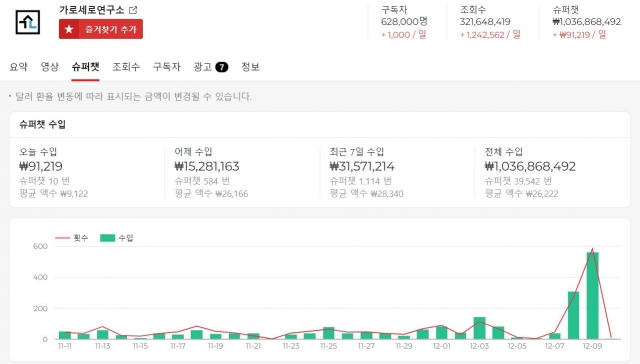Click the tallest bar at 12-09

click(x=592, y=295)
